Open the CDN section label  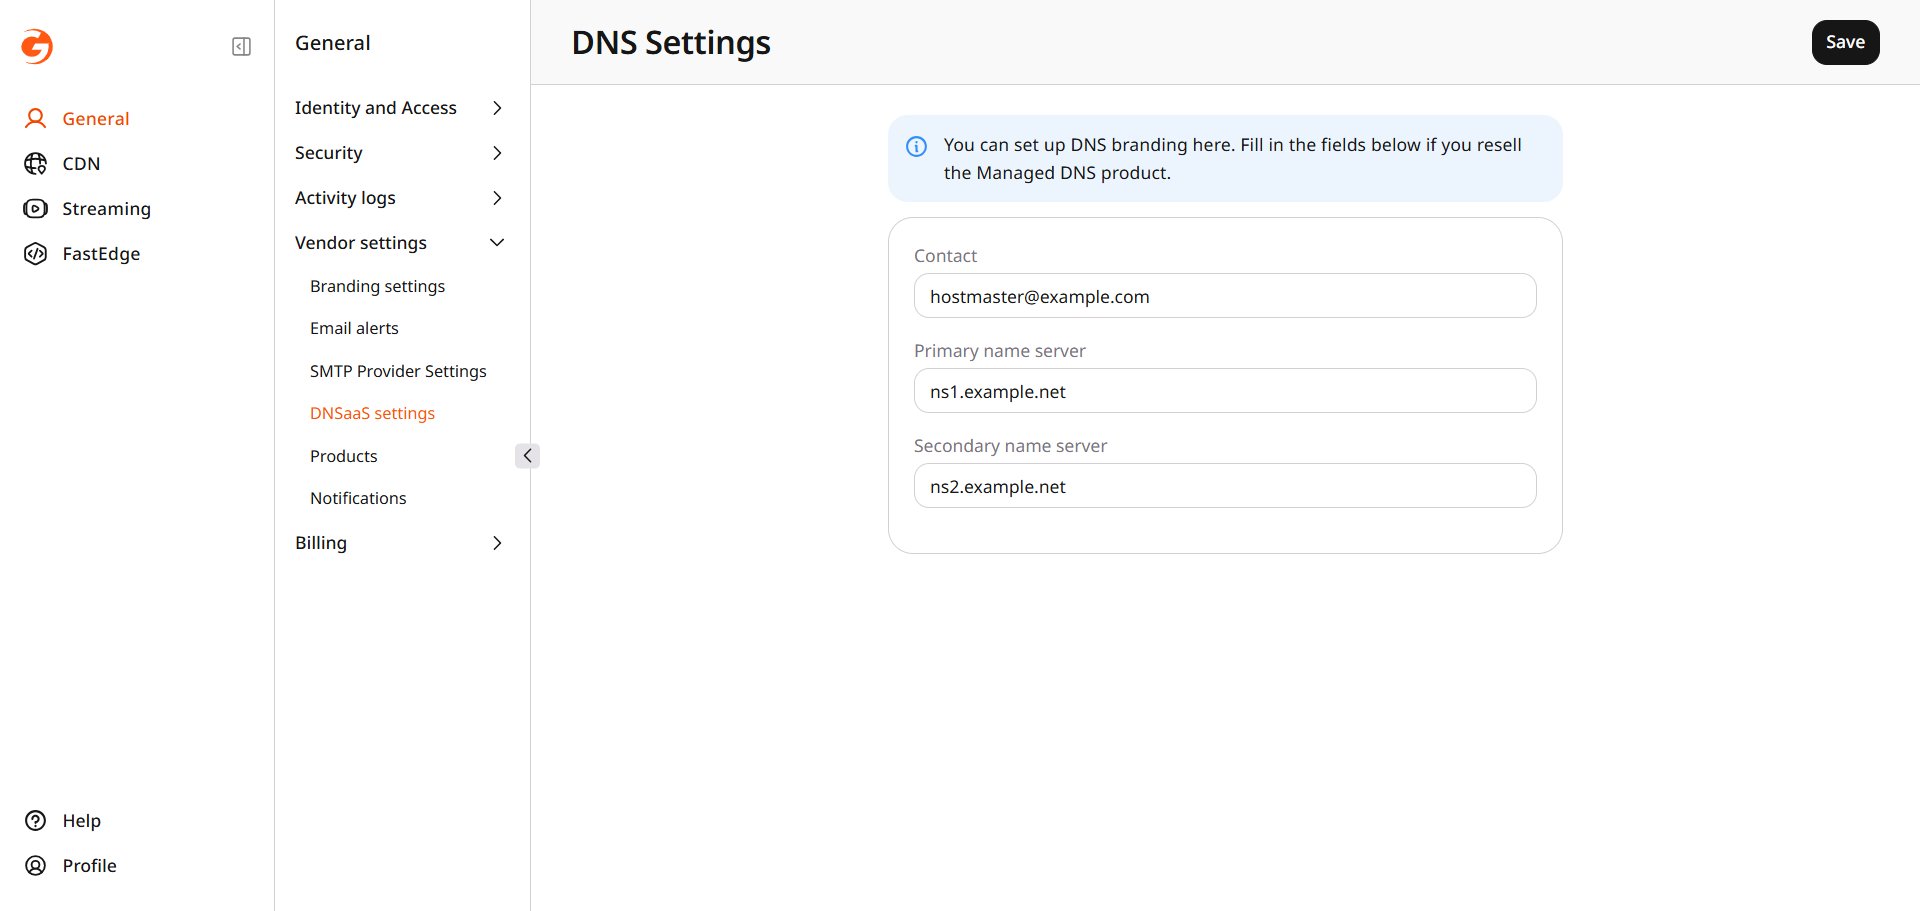(81, 164)
